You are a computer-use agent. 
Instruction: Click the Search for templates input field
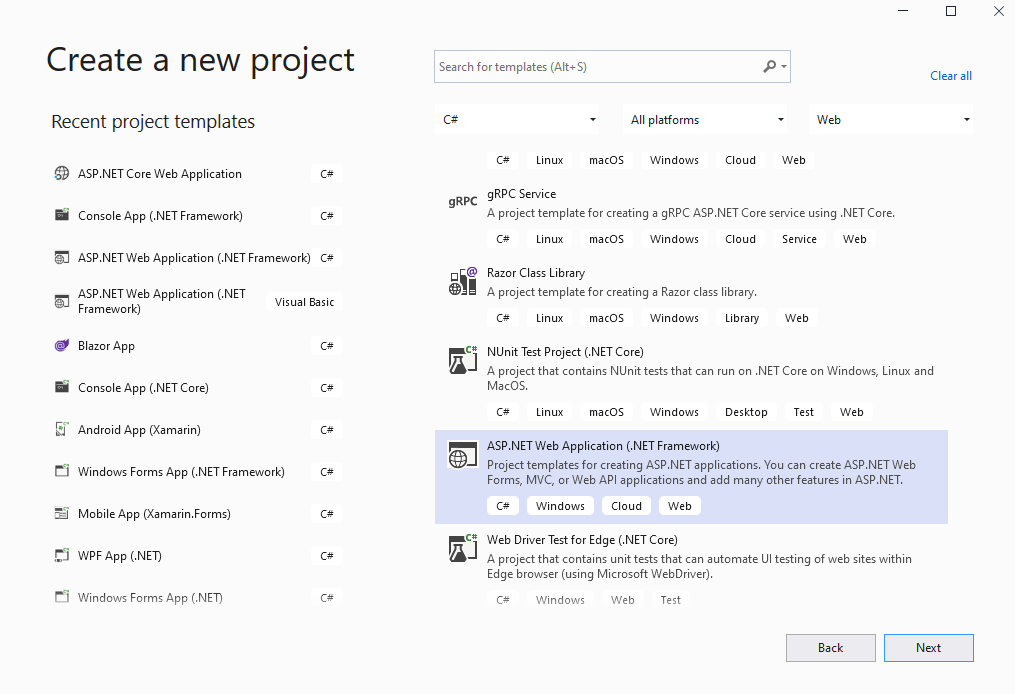pyautogui.click(x=600, y=66)
